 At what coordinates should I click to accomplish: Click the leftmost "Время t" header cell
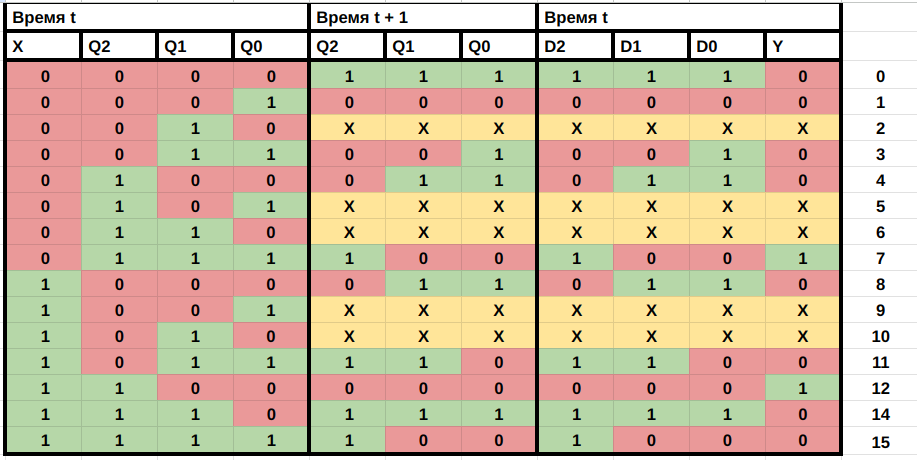(x=156, y=18)
